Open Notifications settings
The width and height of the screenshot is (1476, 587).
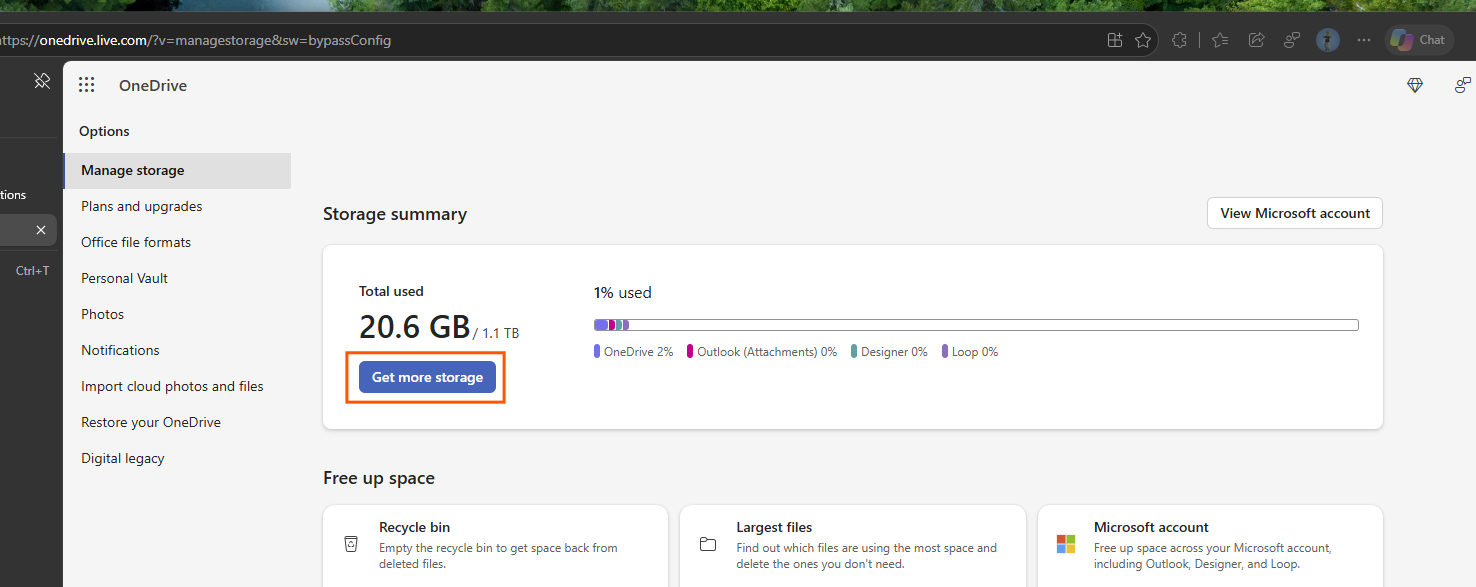(120, 350)
